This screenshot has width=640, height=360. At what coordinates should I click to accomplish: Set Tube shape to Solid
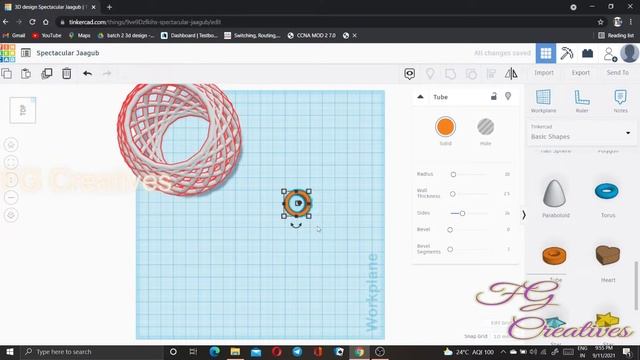[x=445, y=127]
